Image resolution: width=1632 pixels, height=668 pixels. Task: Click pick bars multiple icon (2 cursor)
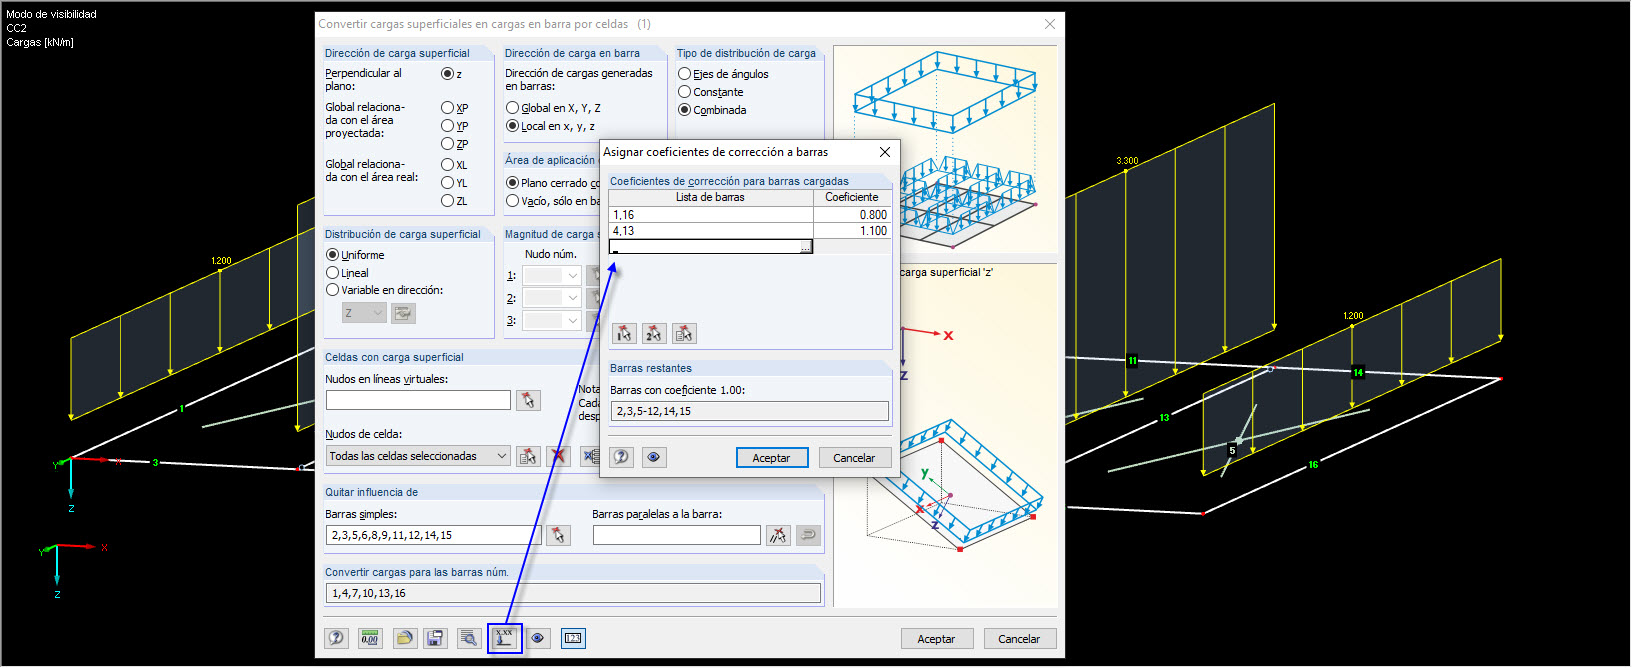(654, 334)
